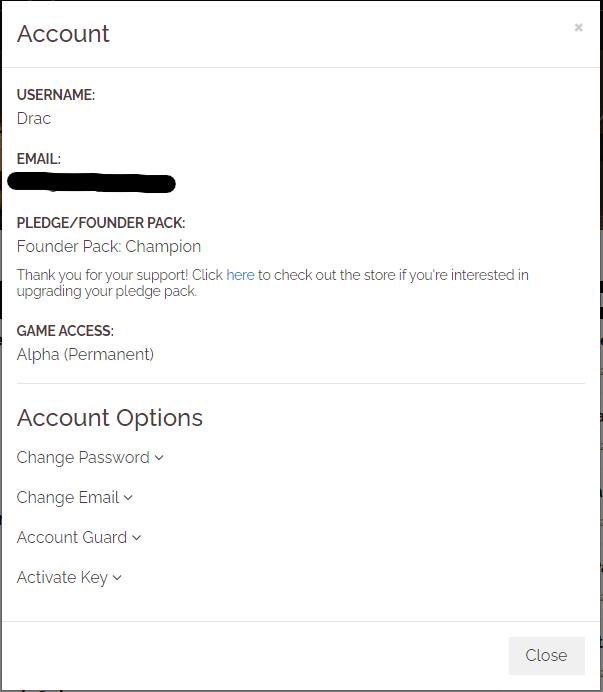The height and width of the screenshot is (692, 603).
Task: Follow the 'here' link to the store
Action: coord(240,275)
